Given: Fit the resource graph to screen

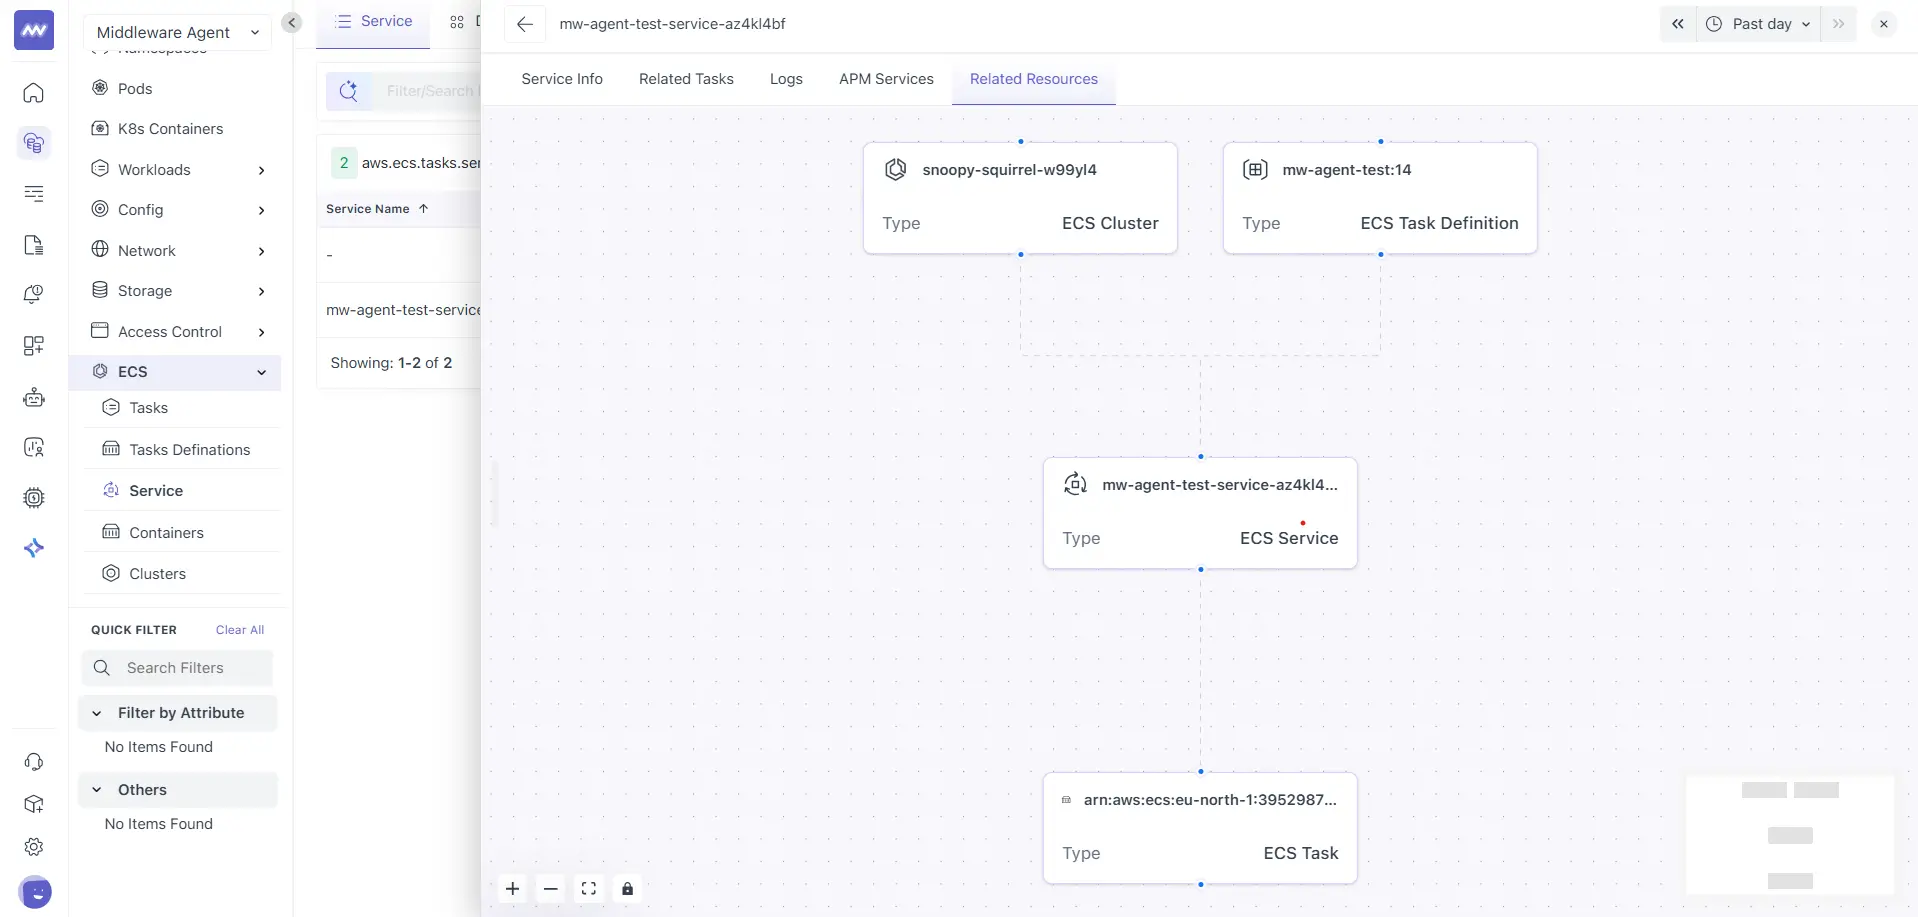Looking at the screenshot, I should point(588,888).
